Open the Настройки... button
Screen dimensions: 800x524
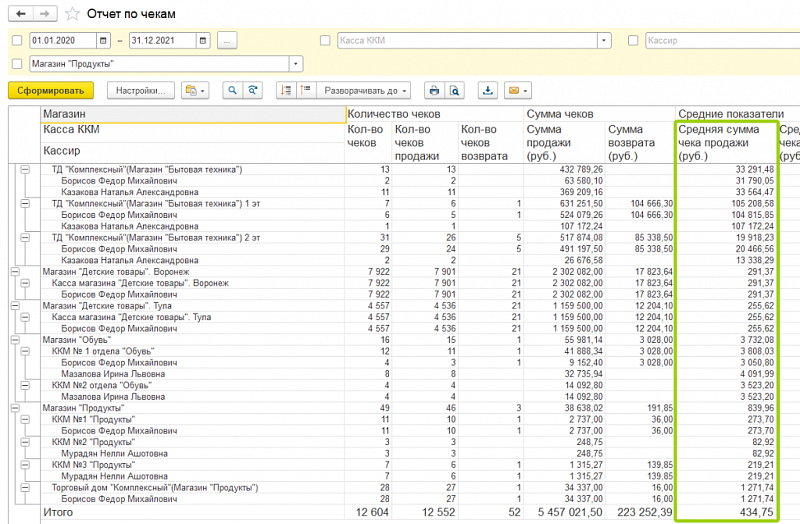[x=140, y=90]
